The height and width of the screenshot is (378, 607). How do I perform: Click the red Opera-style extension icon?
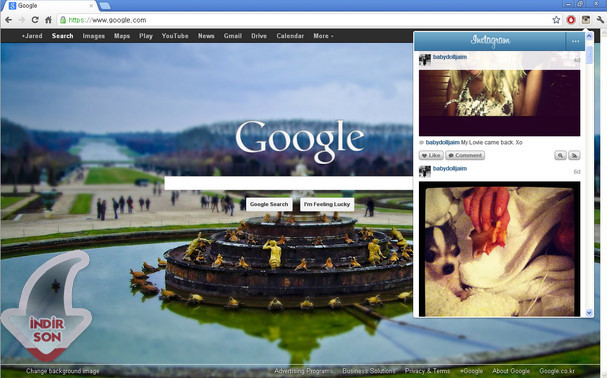(571, 20)
